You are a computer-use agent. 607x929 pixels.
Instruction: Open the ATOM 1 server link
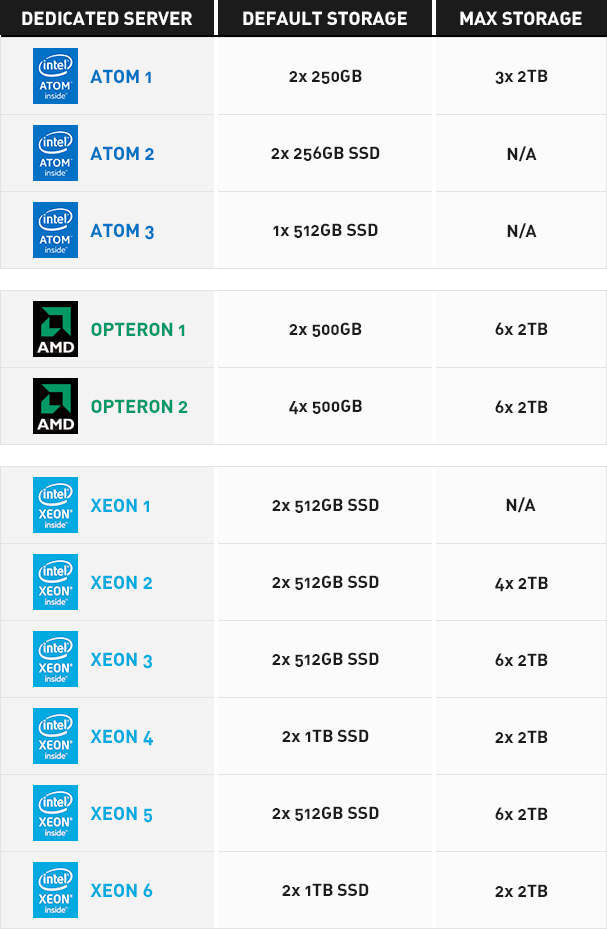point(121,77)
